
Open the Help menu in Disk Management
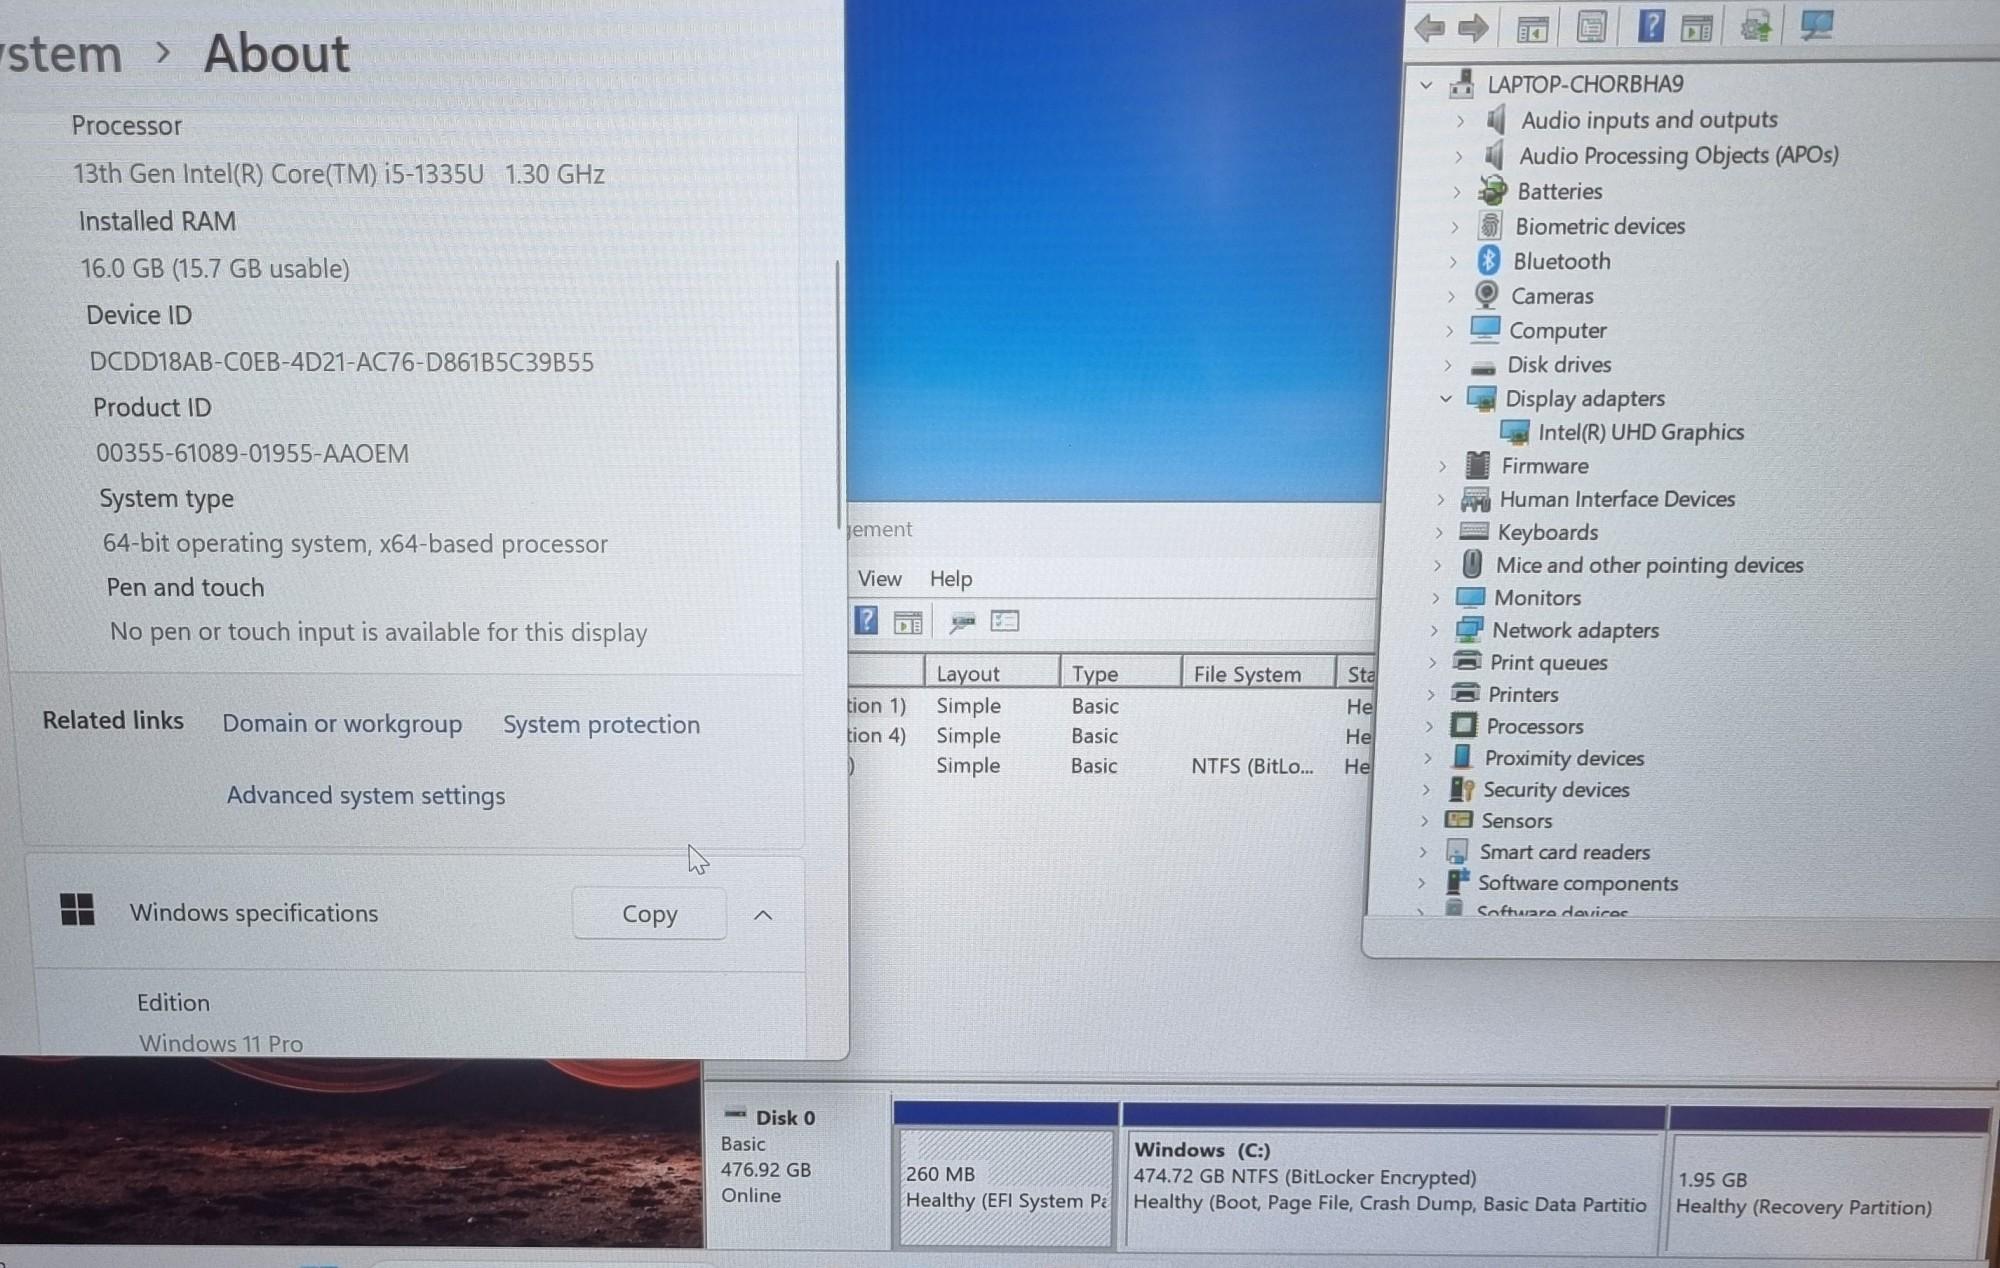(950, 578)
